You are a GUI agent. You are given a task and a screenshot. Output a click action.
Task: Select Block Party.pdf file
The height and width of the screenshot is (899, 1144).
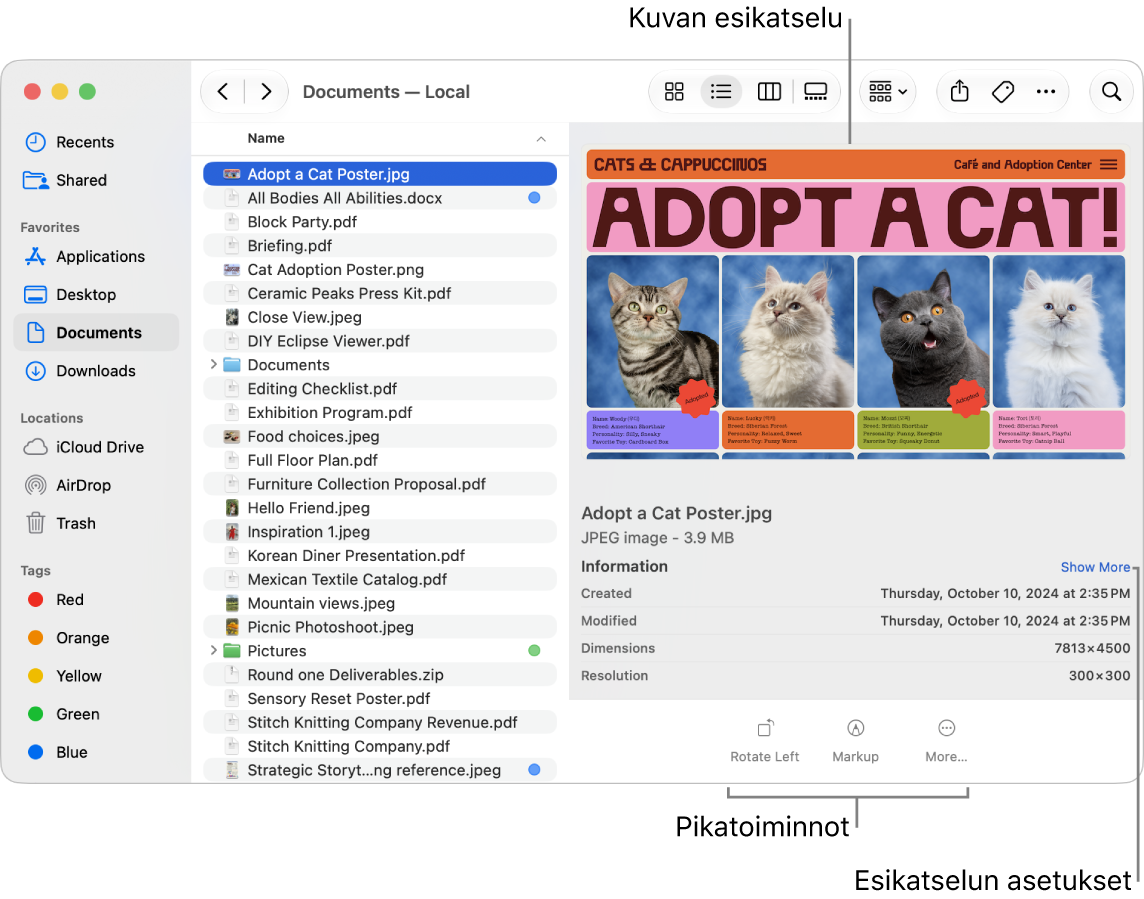click(380, 222)
